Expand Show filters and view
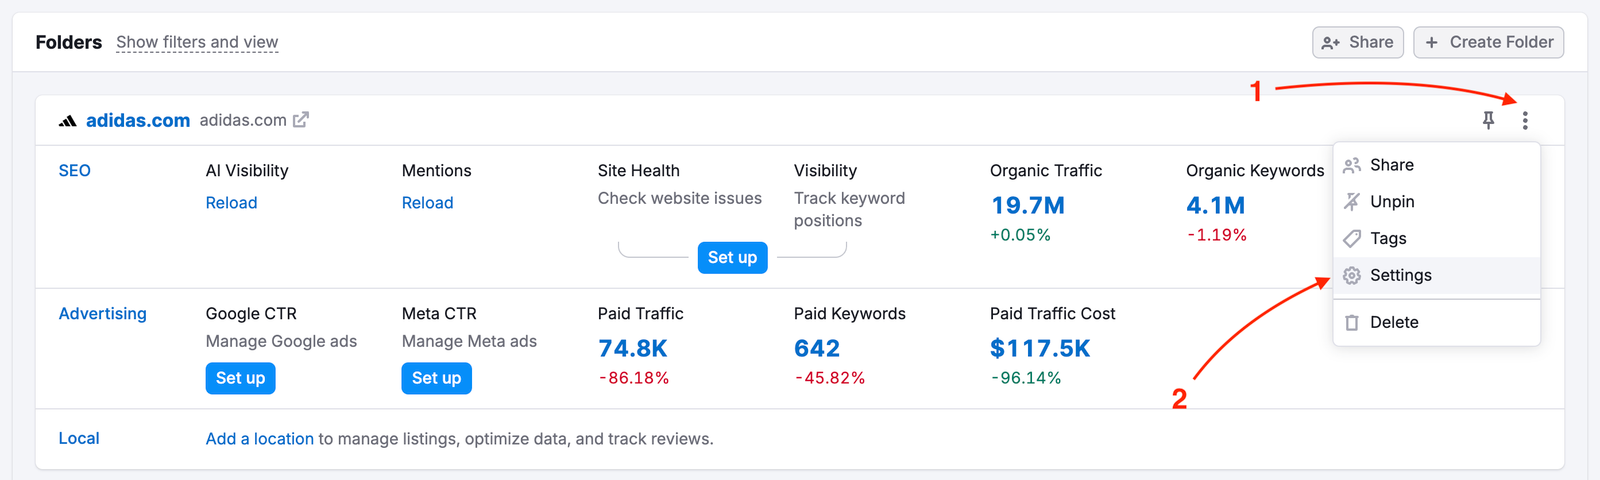Viewport: 1600px width, 480px height. 197,42
